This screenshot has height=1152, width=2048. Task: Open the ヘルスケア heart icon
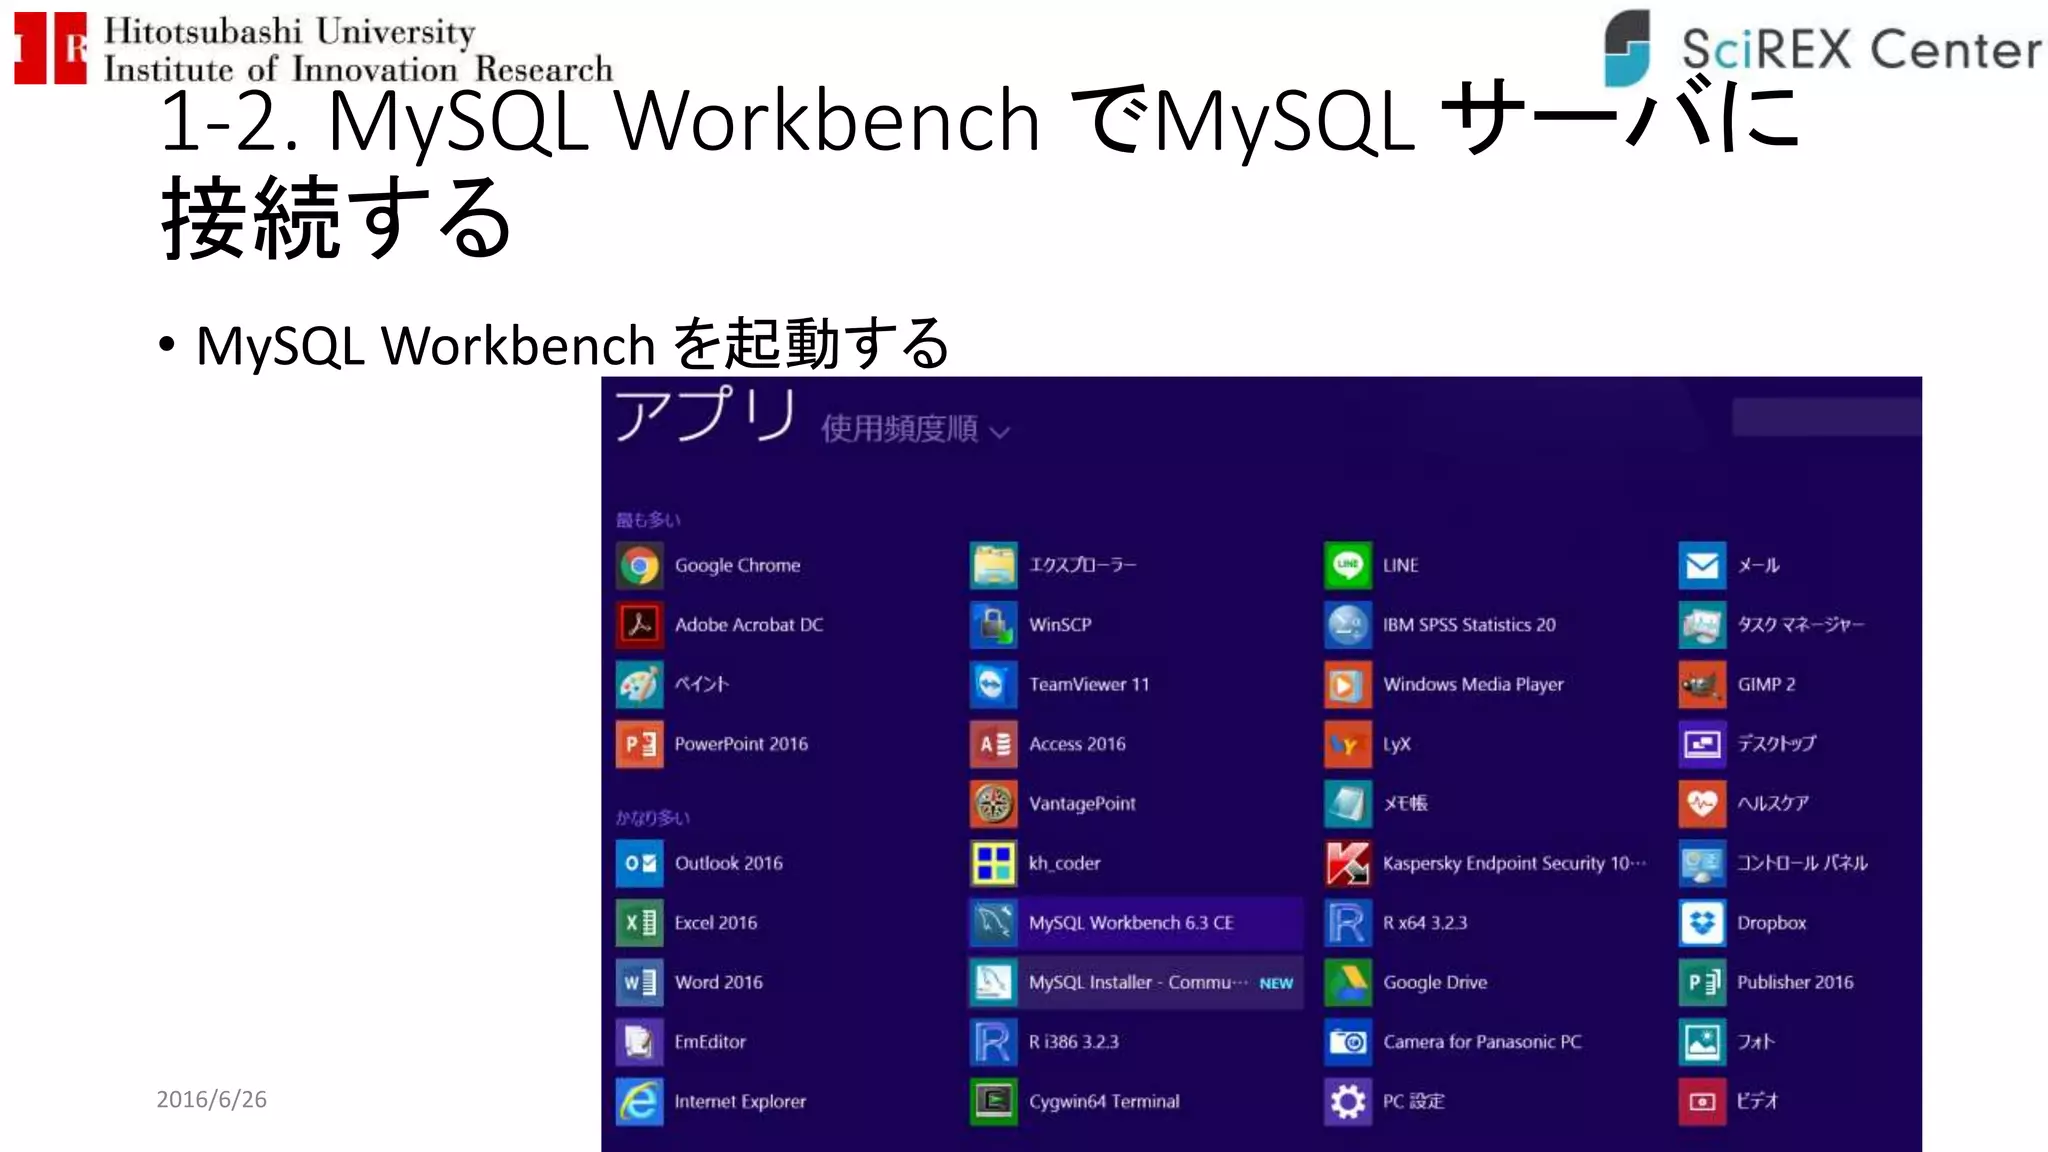[x=1702, y=804]
